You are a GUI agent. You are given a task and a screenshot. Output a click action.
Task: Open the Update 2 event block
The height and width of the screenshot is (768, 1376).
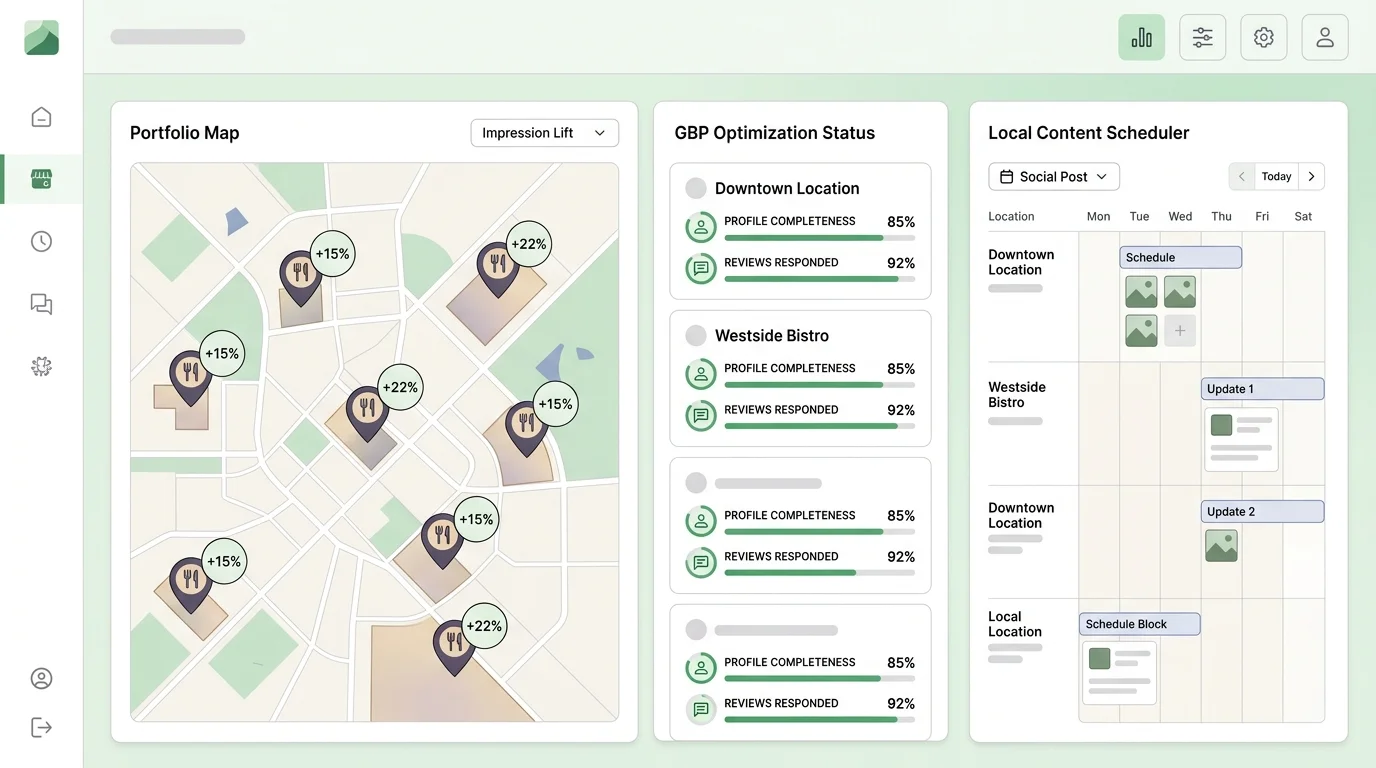pos(1262,511)
